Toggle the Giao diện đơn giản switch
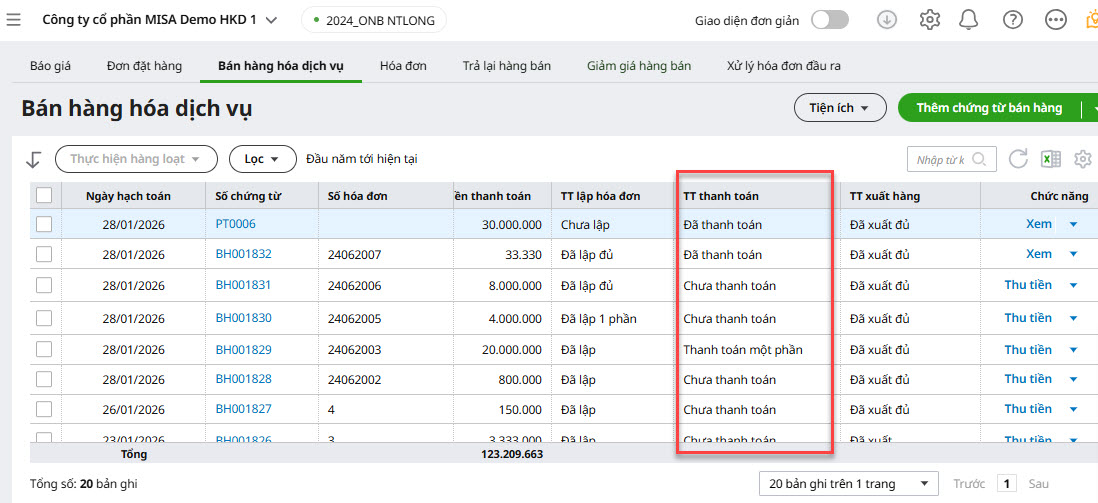Screen dimensions: 1098x503 pos(830,20)
